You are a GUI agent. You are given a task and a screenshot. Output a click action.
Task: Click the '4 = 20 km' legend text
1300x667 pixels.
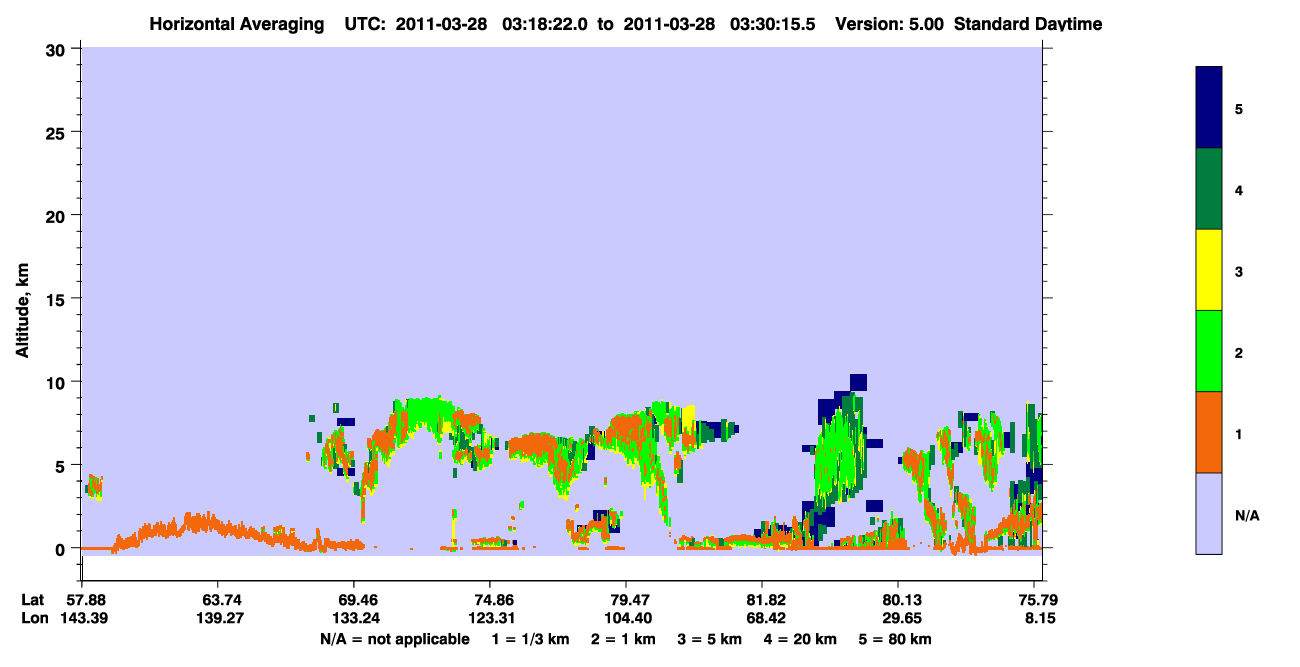pos(802,639)
